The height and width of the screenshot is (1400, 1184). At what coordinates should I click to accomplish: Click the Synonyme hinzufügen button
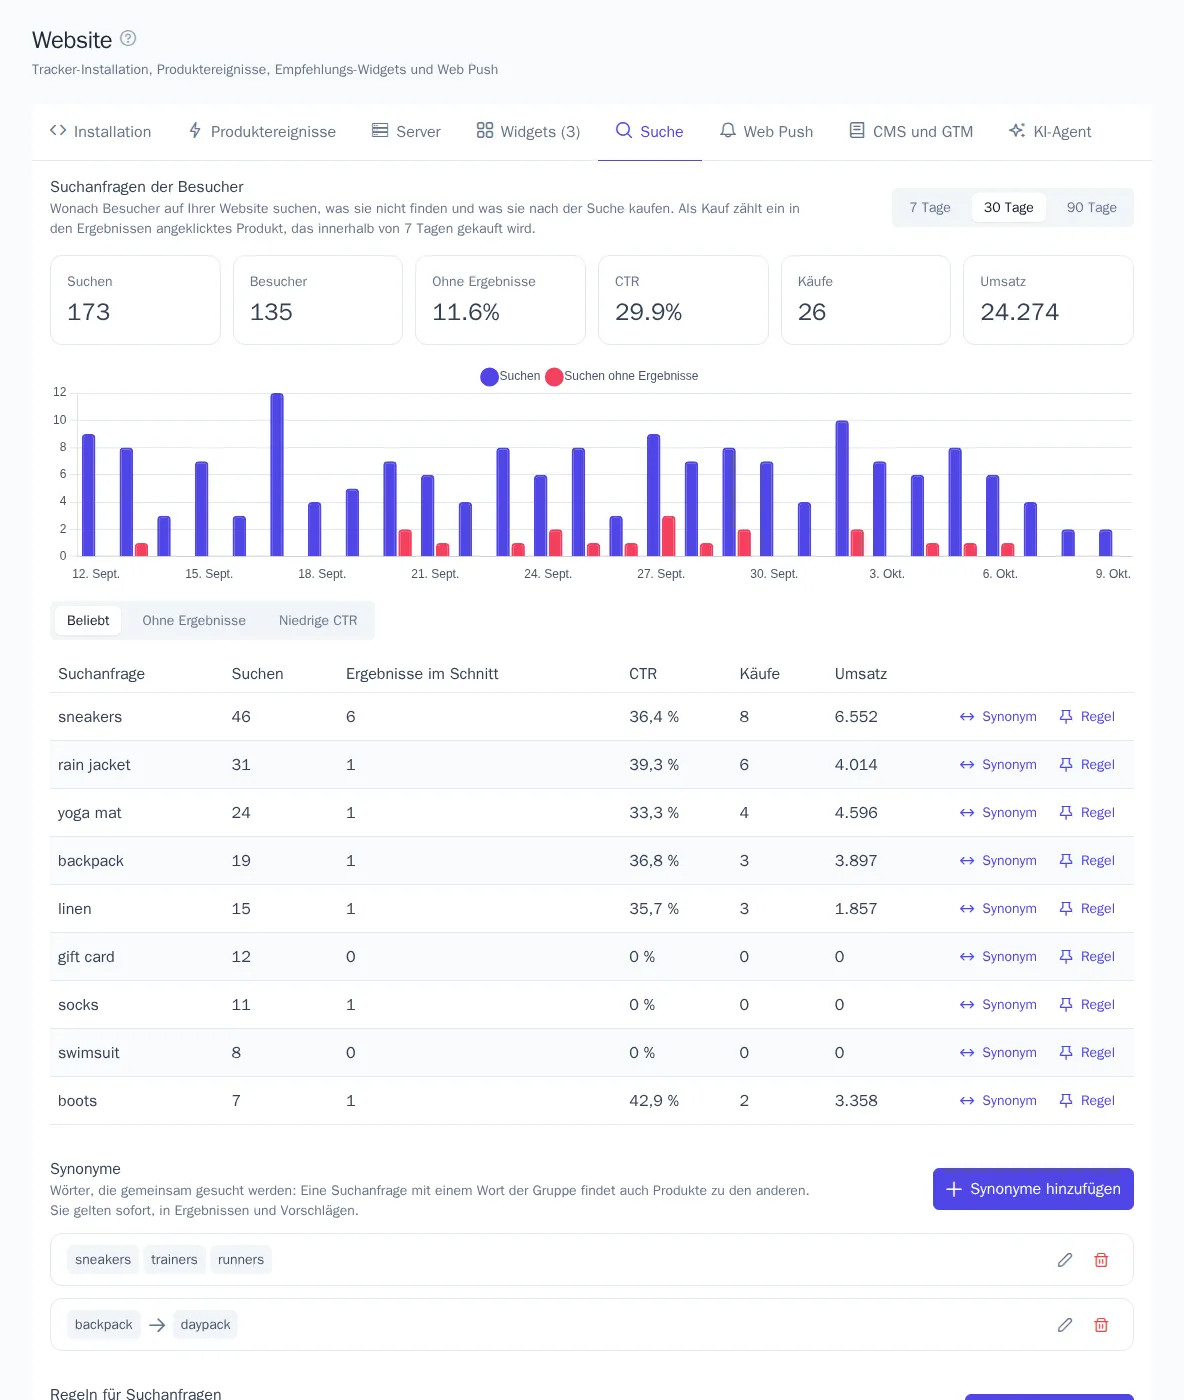pos(1033,1189)
